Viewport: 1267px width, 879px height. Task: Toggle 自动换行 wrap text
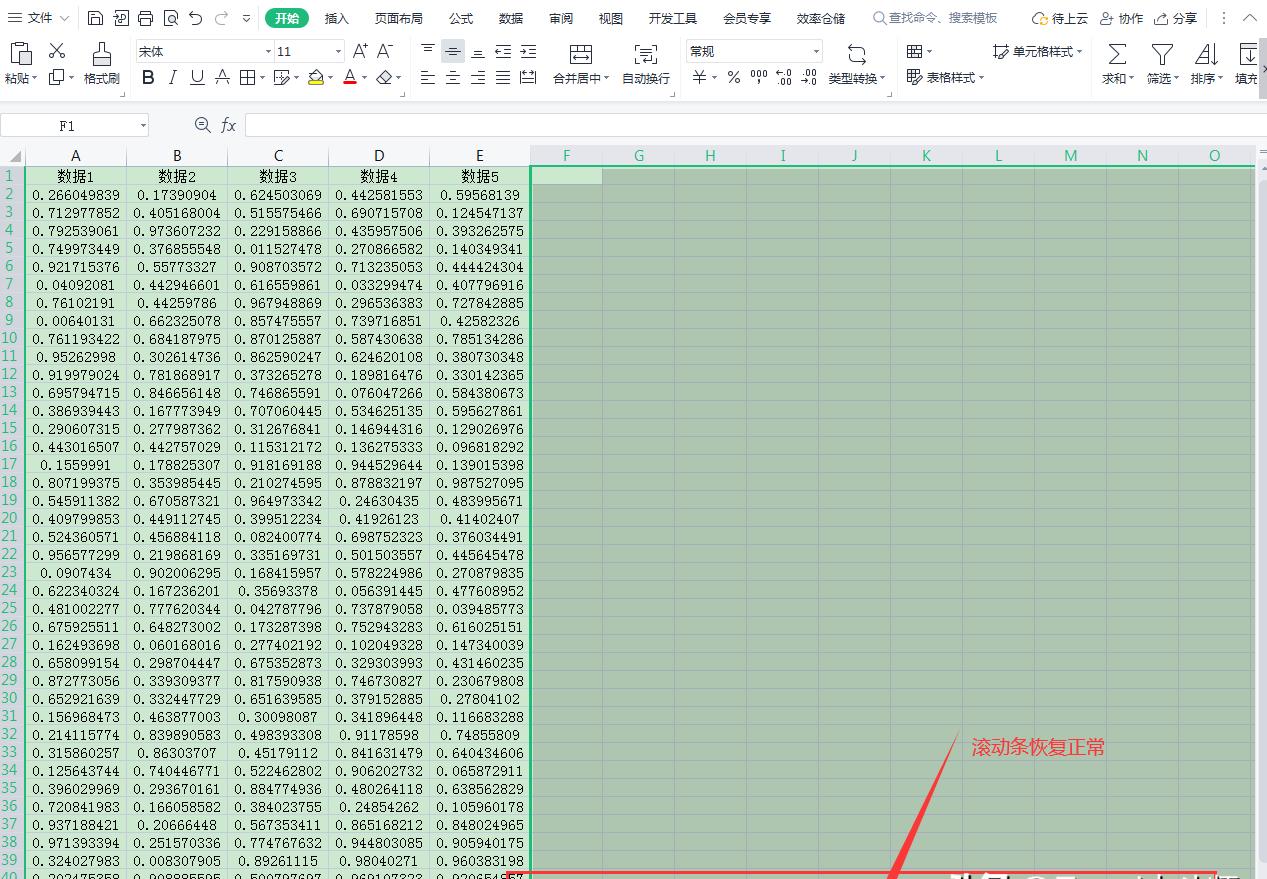tap(646, 64)
